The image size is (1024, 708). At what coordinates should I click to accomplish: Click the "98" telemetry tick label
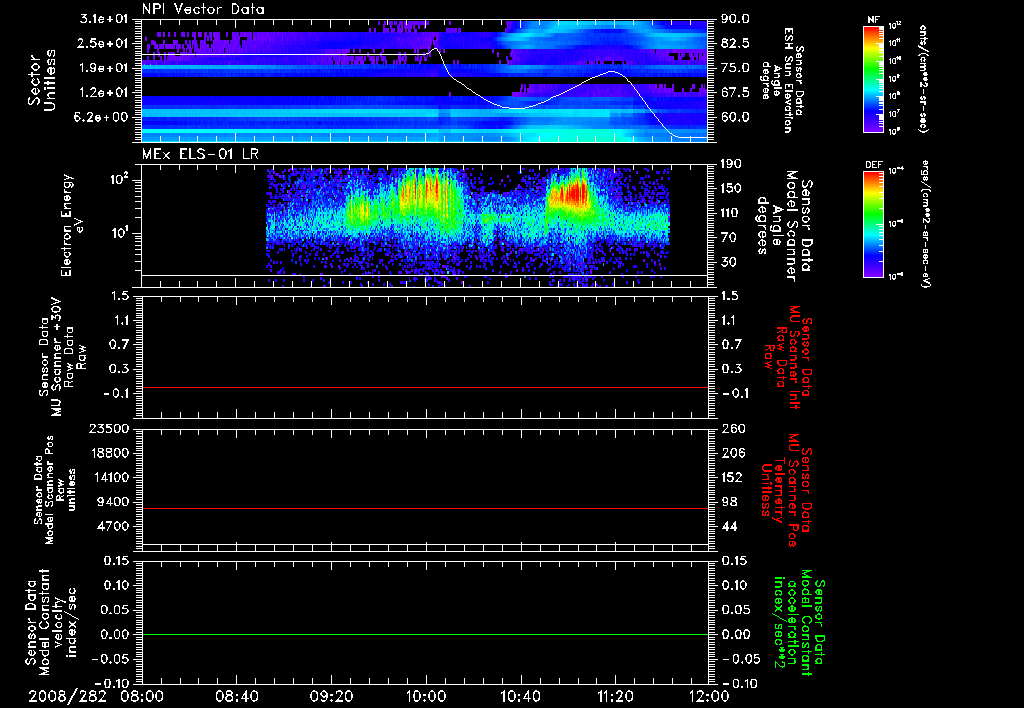(x=728, y=502)
